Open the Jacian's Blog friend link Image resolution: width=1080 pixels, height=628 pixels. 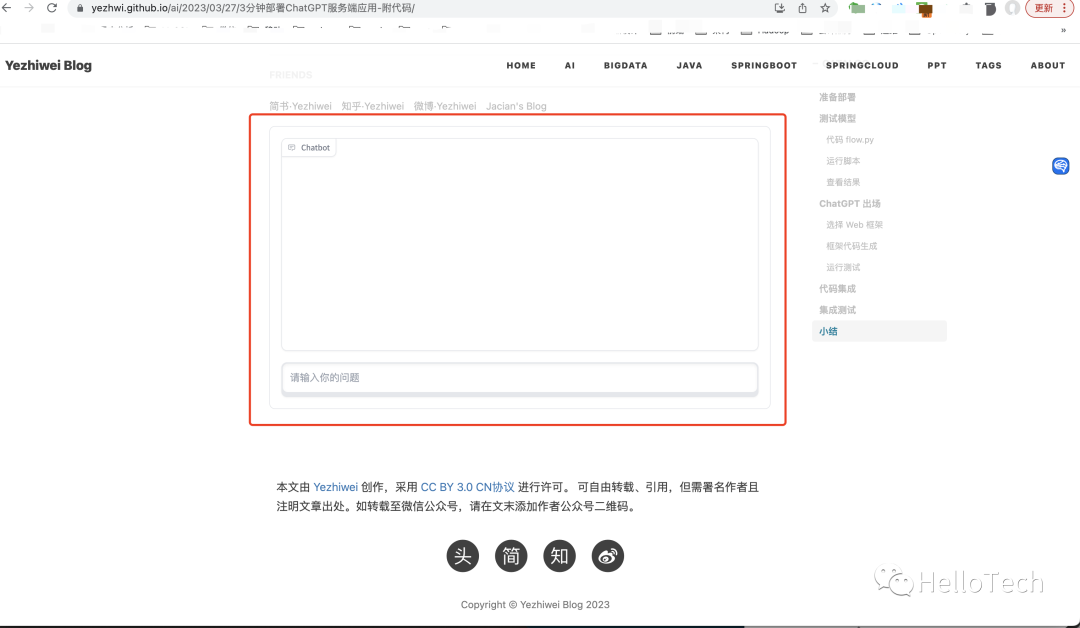click(x=516, y=106)
